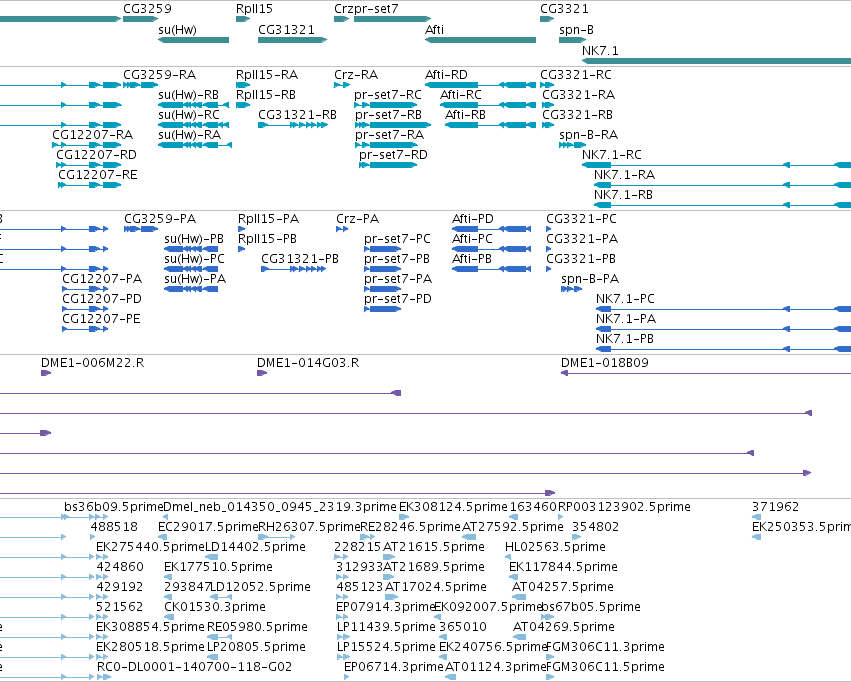The width and height of the screenshot is (851, 682).
Task: Click transcript Afti-RD label
Action: pos(446,74)
